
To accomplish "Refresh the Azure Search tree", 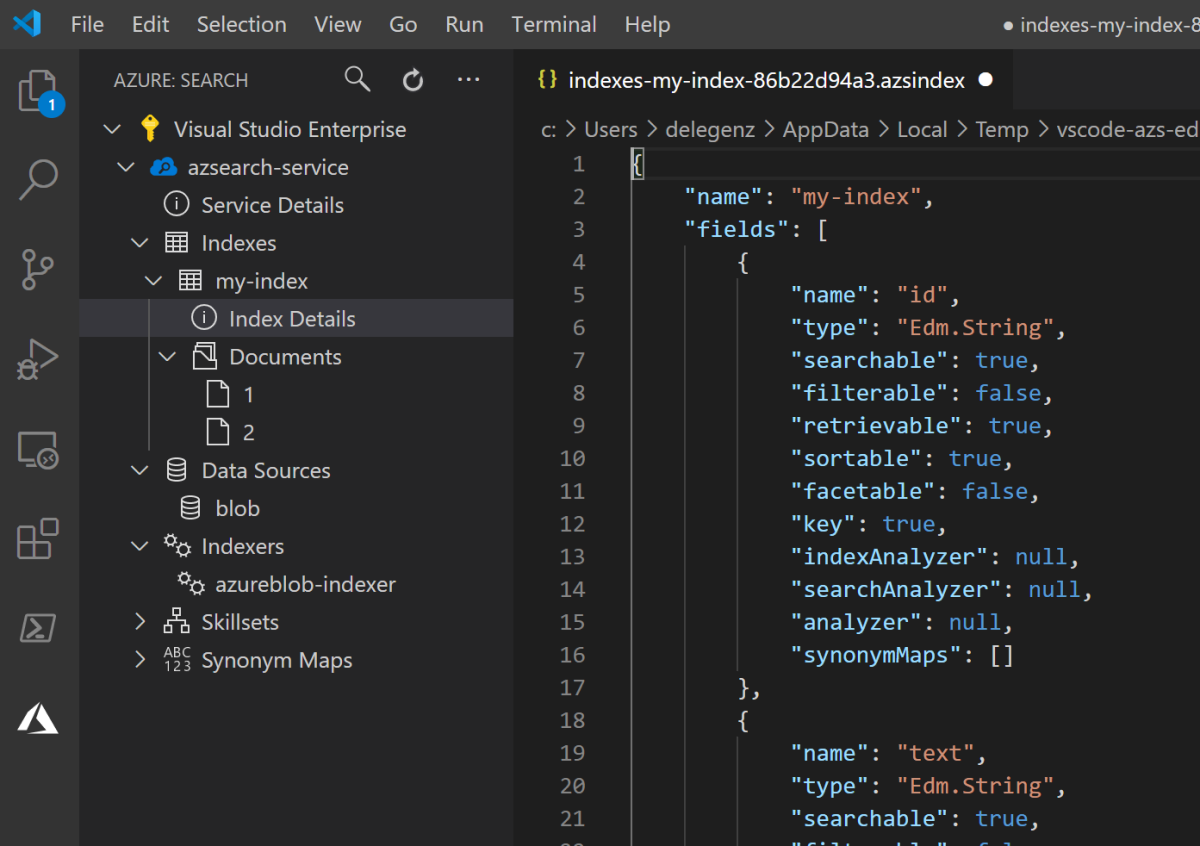I will [x=413, y=80].
